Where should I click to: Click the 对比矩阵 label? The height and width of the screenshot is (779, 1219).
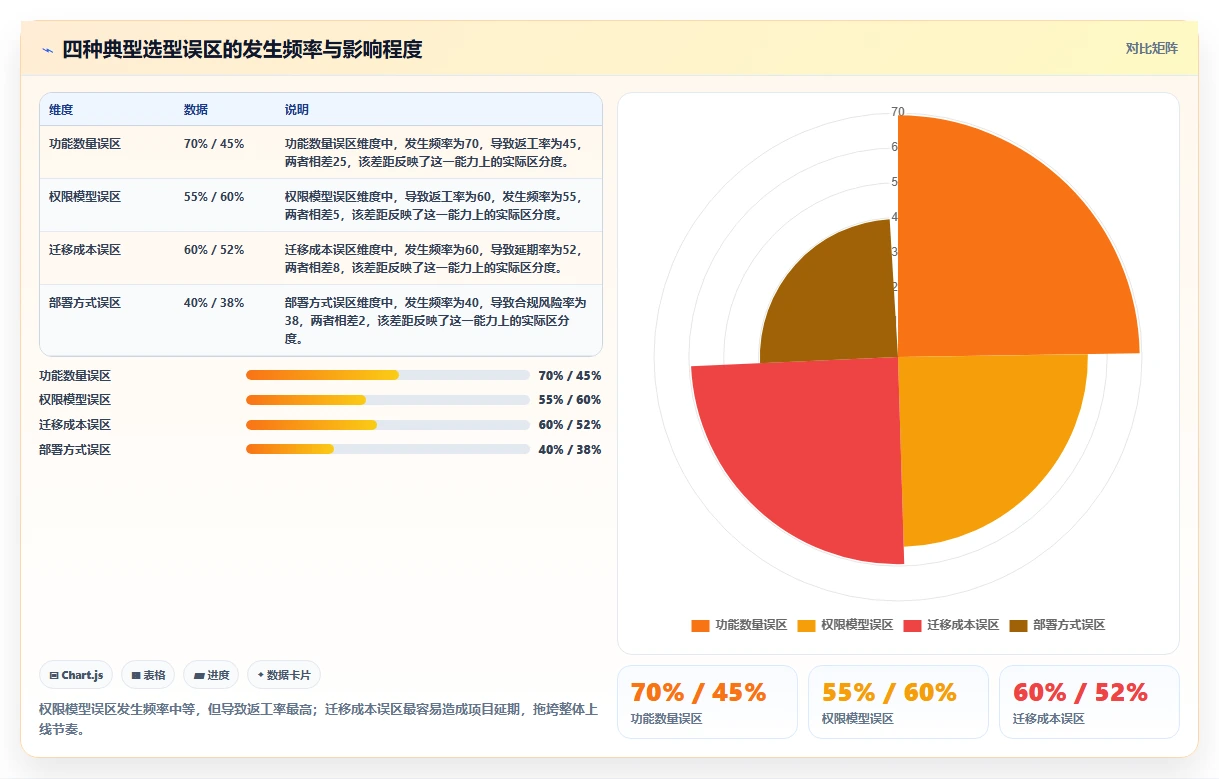tap(1151, 48)
